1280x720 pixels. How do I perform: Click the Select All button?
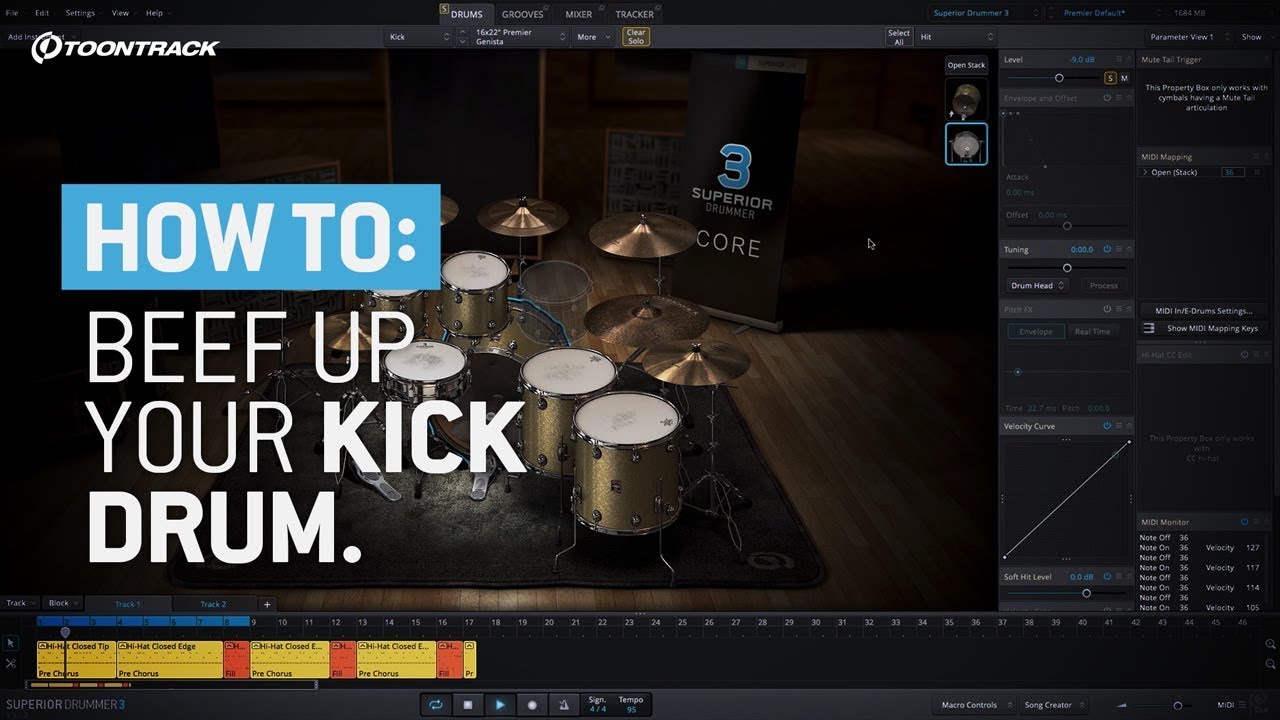(899, 37)
